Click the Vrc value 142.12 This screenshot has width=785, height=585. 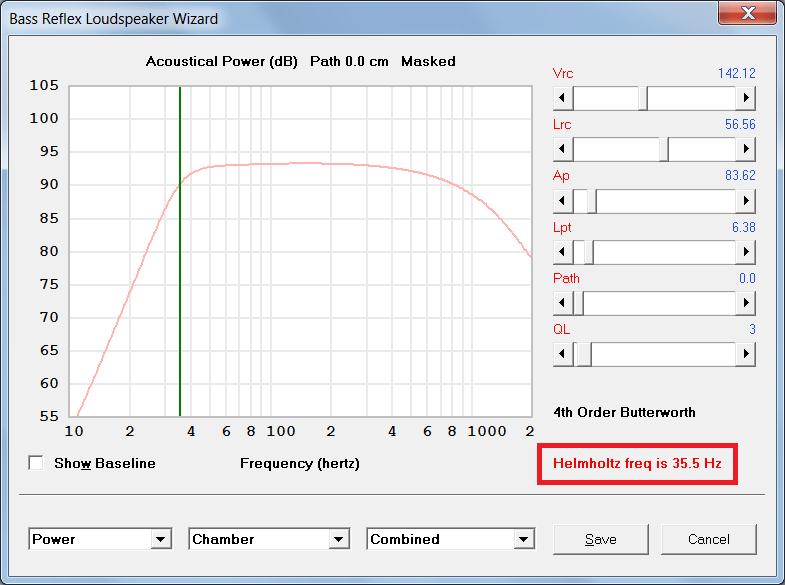pyautogui.click(x=736, y=74)
